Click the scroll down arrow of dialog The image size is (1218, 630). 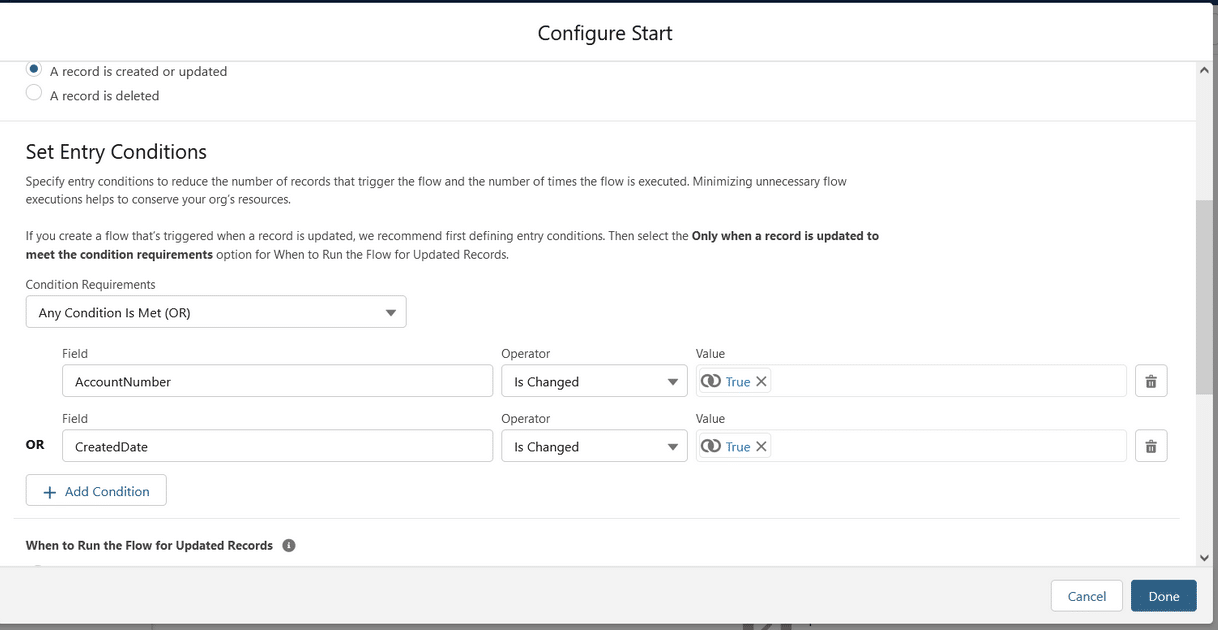point(1206,558)
